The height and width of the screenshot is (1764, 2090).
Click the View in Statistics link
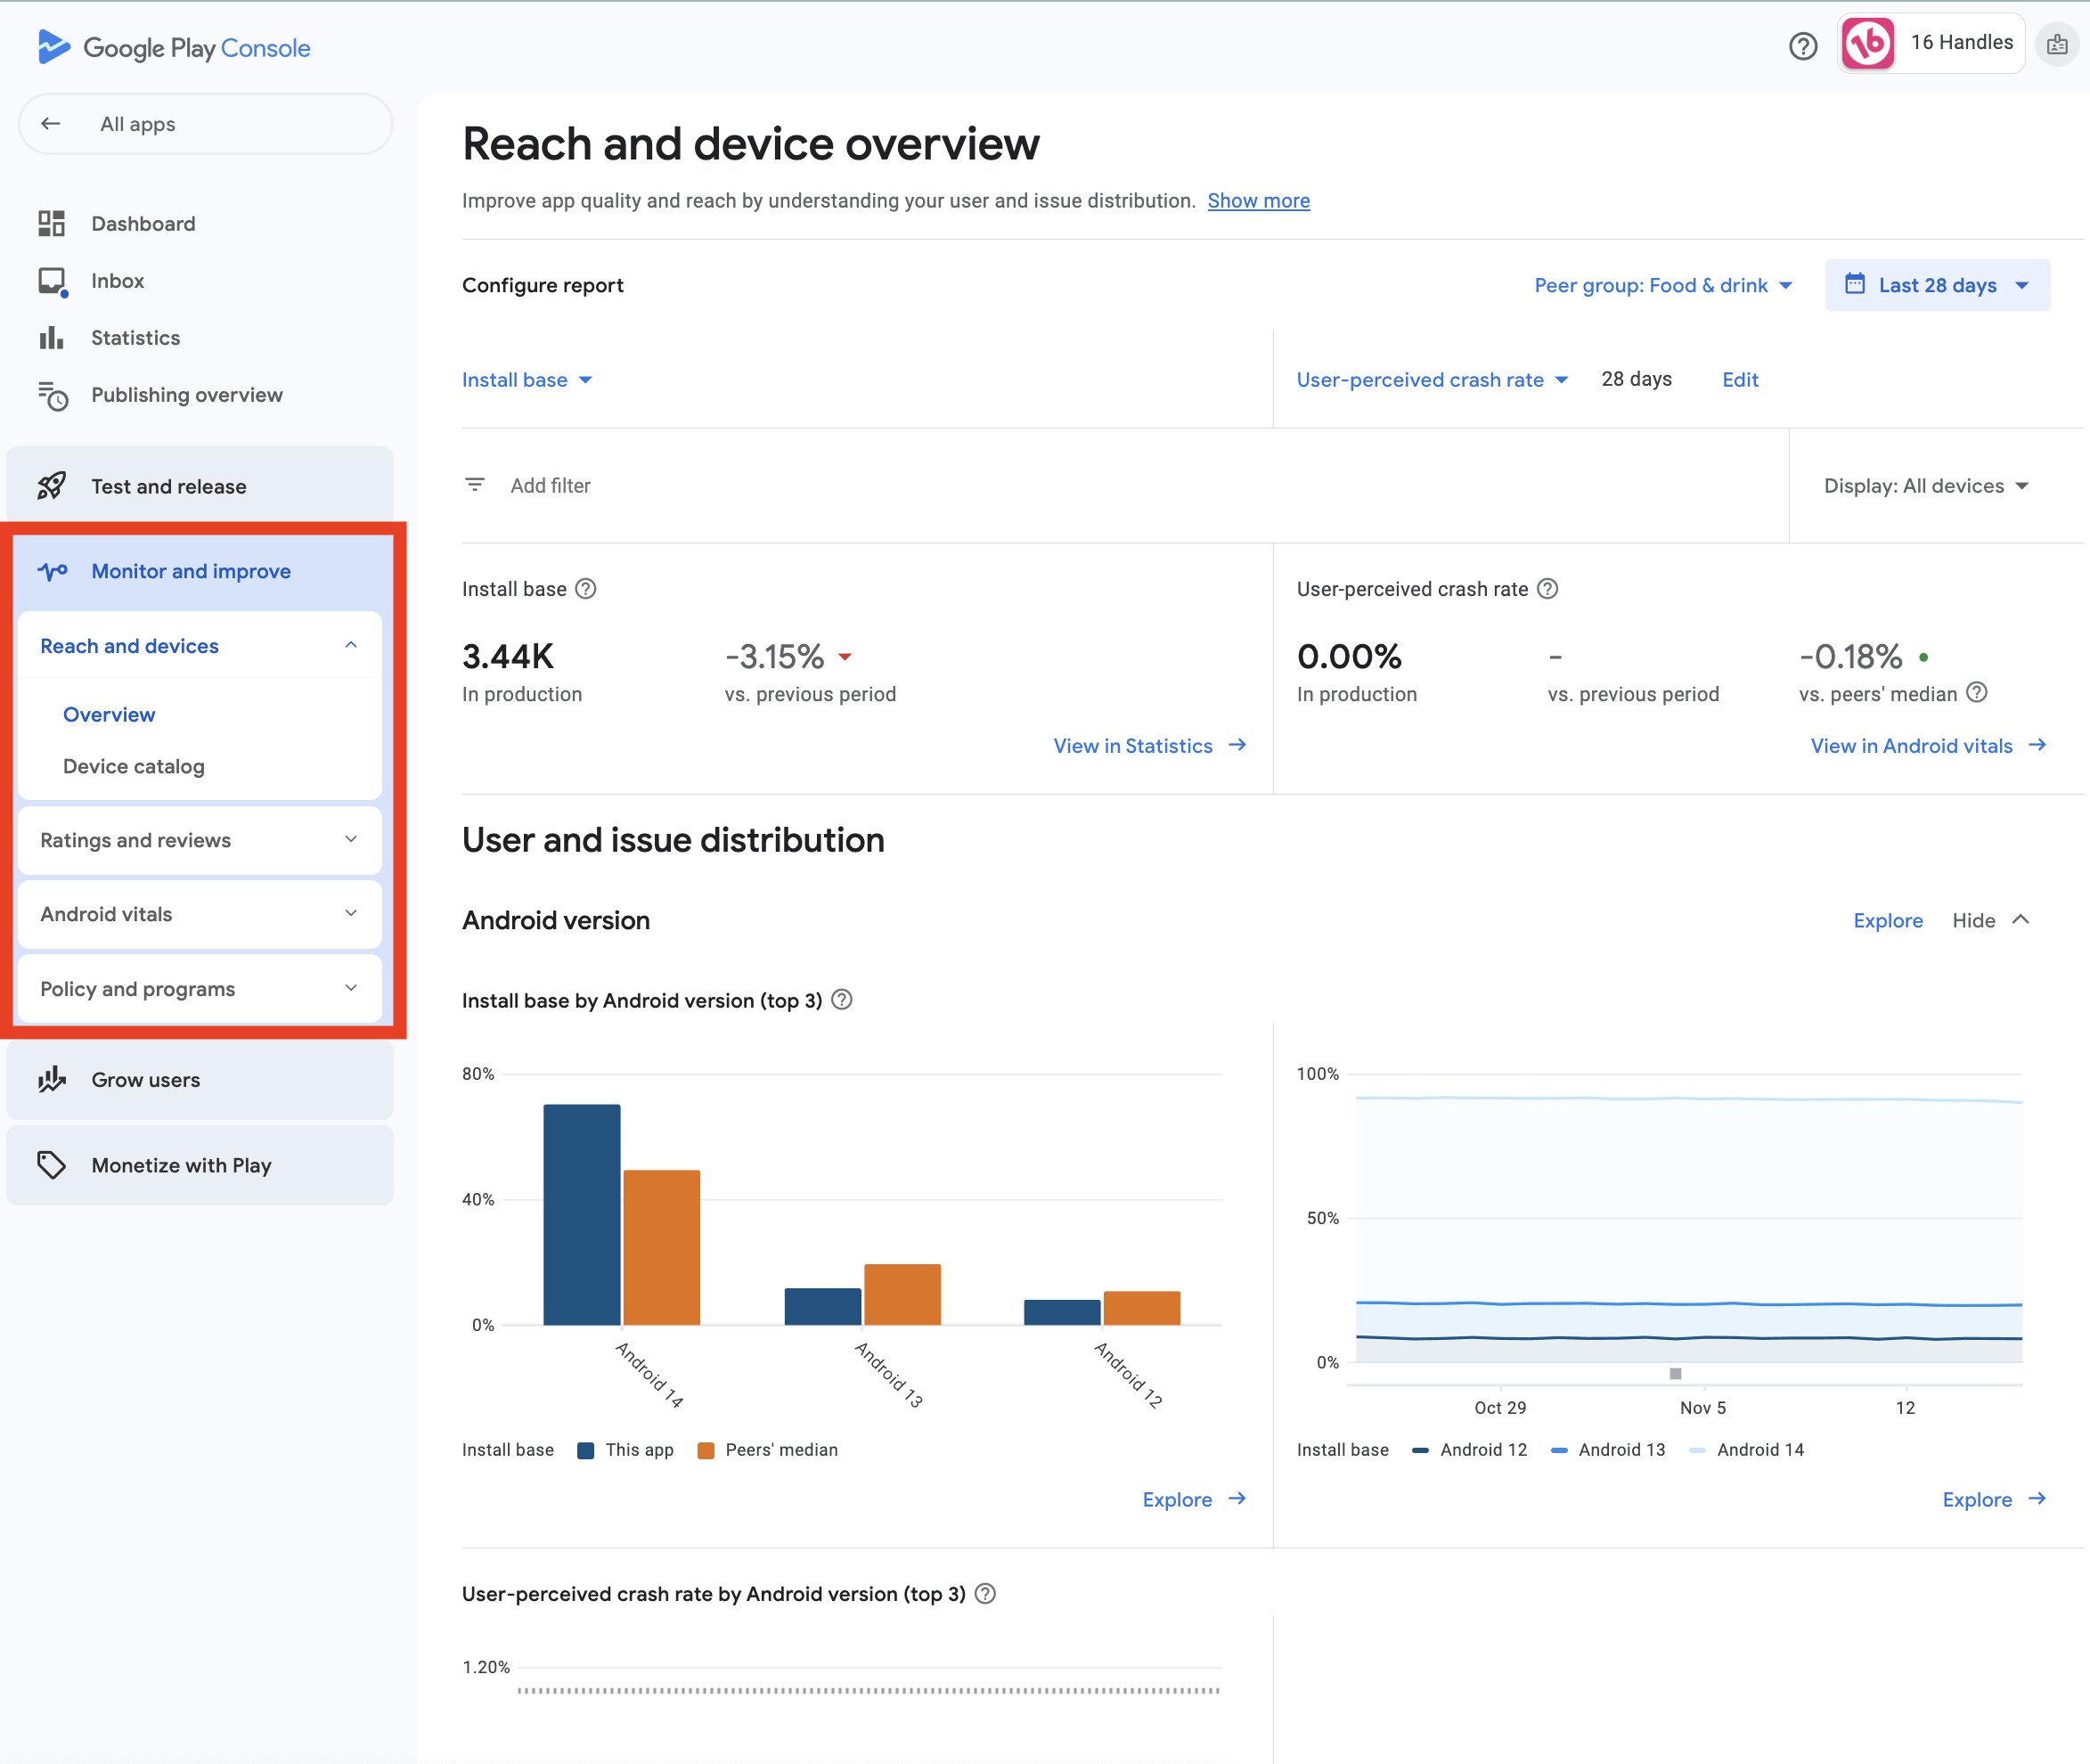[x=1133, y=746]
